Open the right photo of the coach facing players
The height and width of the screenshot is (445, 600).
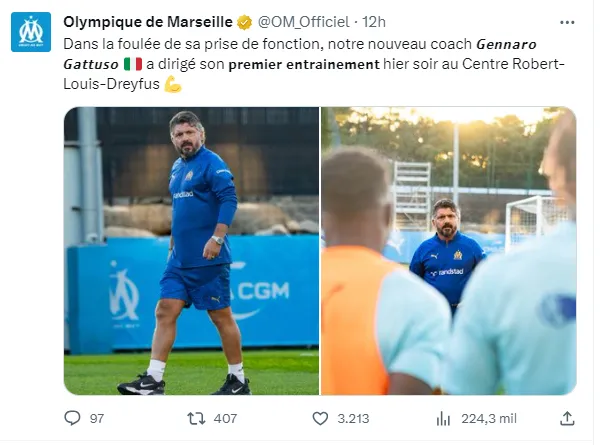449,250
